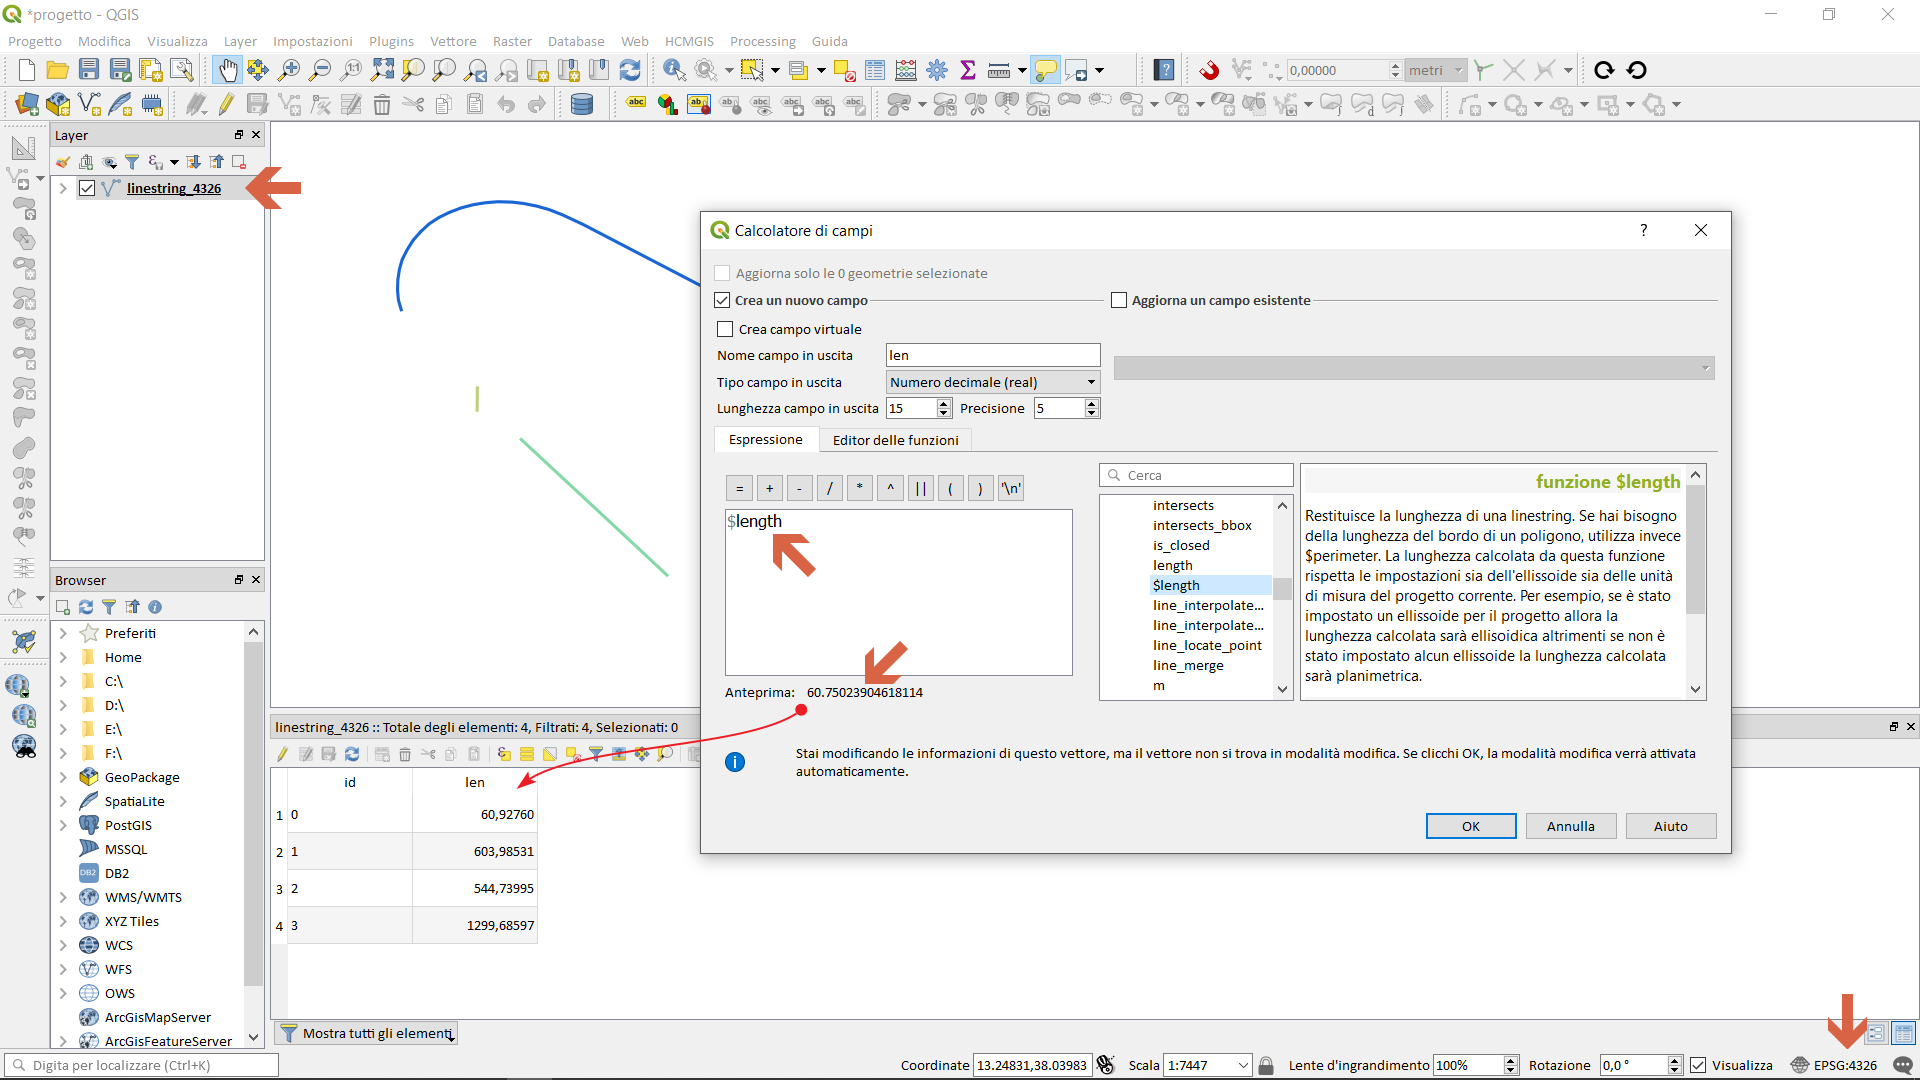Click the Identify Features icon
This screenshot has height=1080, width=1920.
coord(674,70)
